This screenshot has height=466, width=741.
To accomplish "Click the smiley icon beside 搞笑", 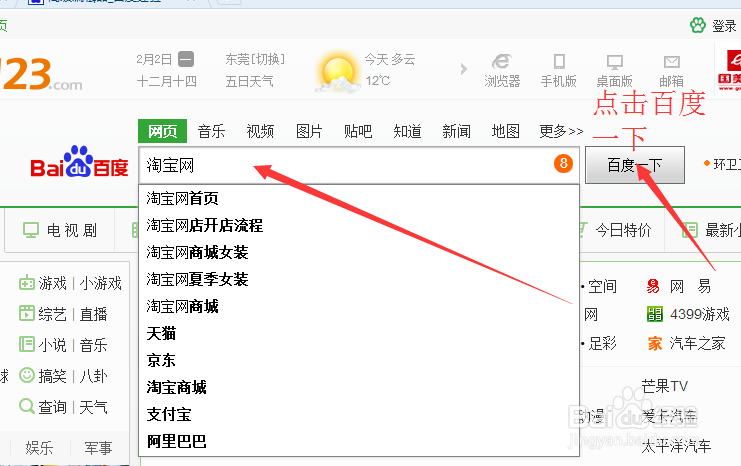I will tap(26, 375).
